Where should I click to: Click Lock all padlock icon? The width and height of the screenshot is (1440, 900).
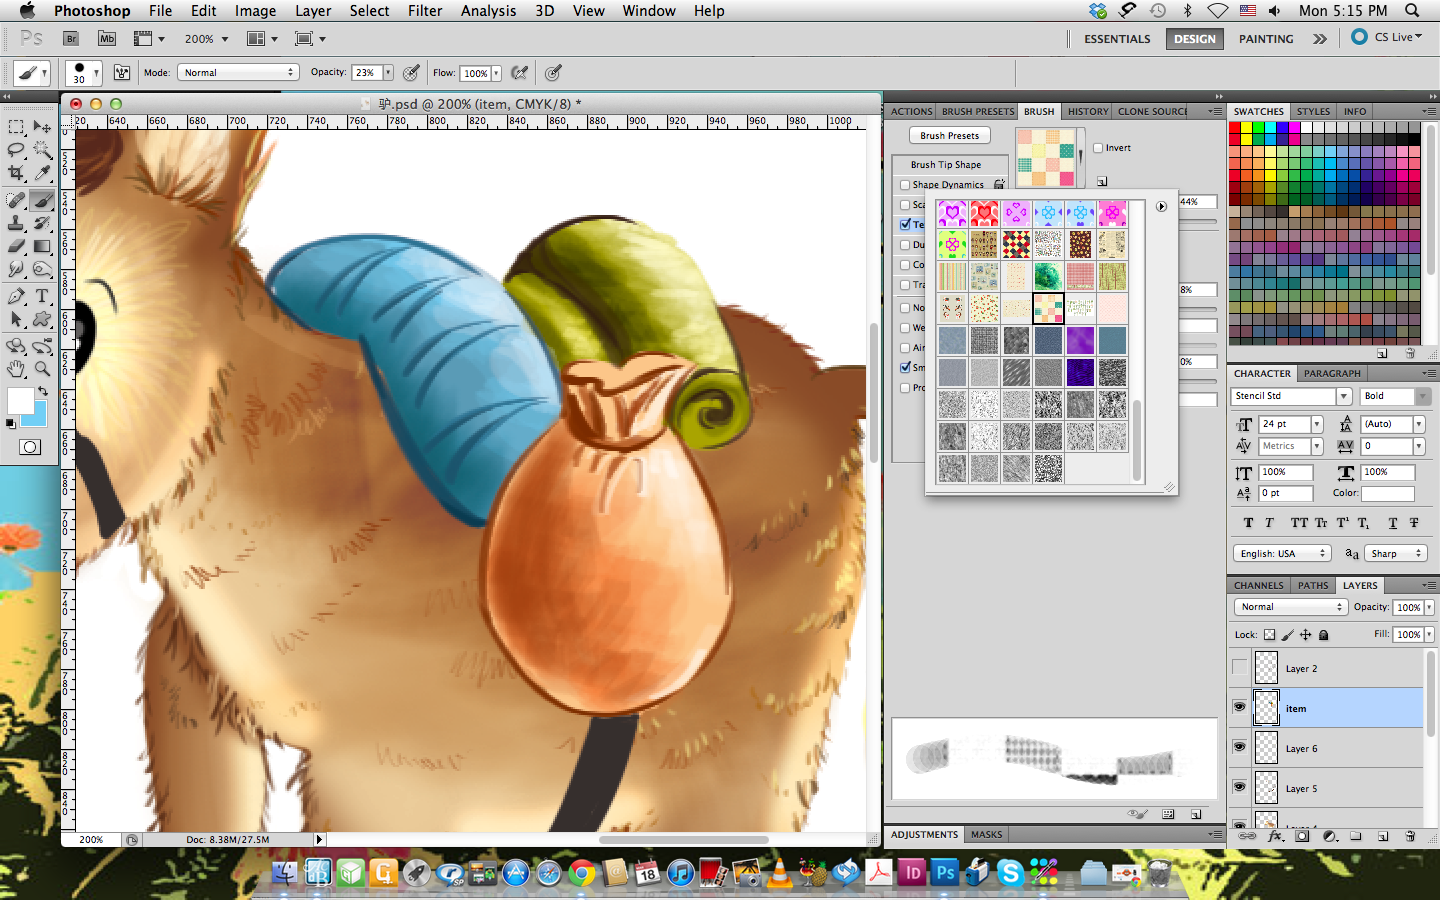[1324, 635]
